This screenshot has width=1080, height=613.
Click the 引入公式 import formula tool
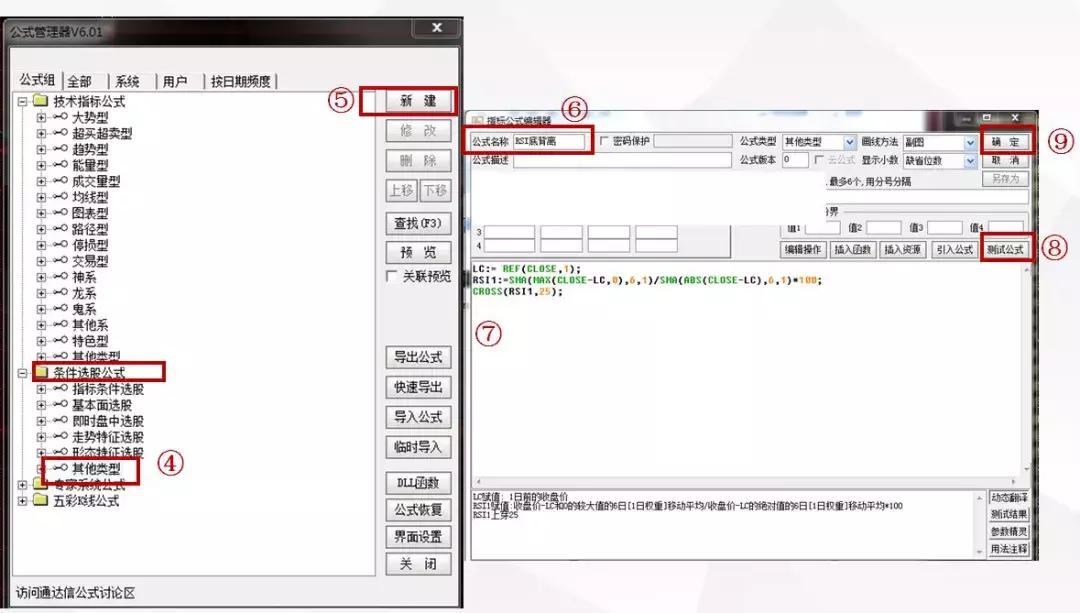click(954, 248)
